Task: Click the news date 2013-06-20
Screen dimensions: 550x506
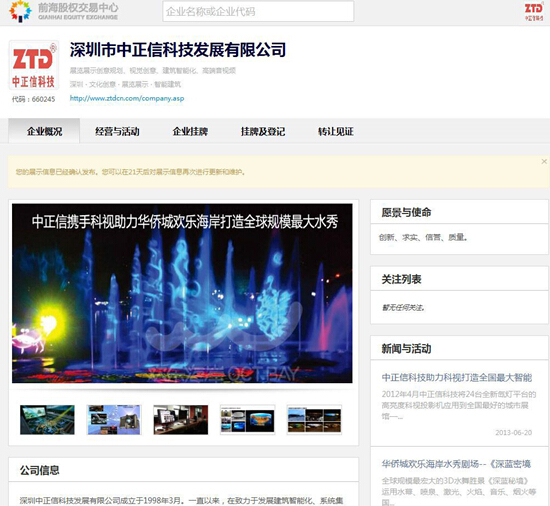Action: (514, 432)
